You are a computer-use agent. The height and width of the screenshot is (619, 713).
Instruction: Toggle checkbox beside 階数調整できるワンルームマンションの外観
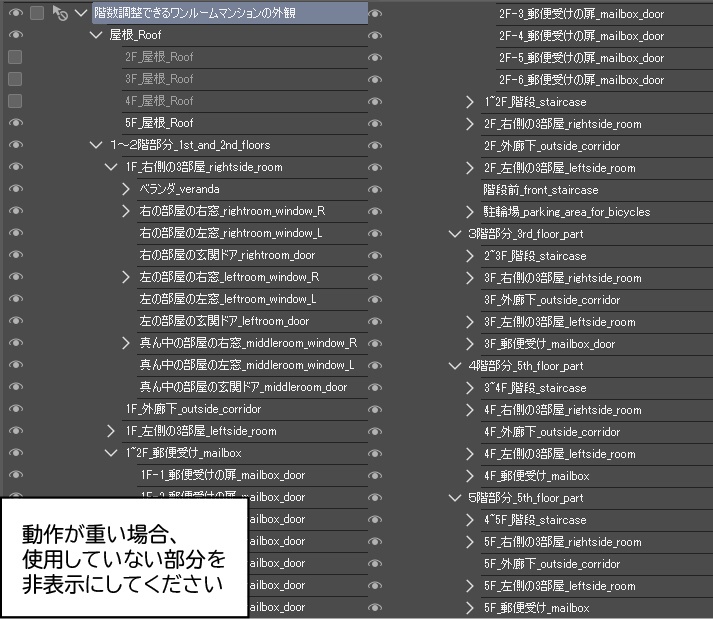pos(37,13)
